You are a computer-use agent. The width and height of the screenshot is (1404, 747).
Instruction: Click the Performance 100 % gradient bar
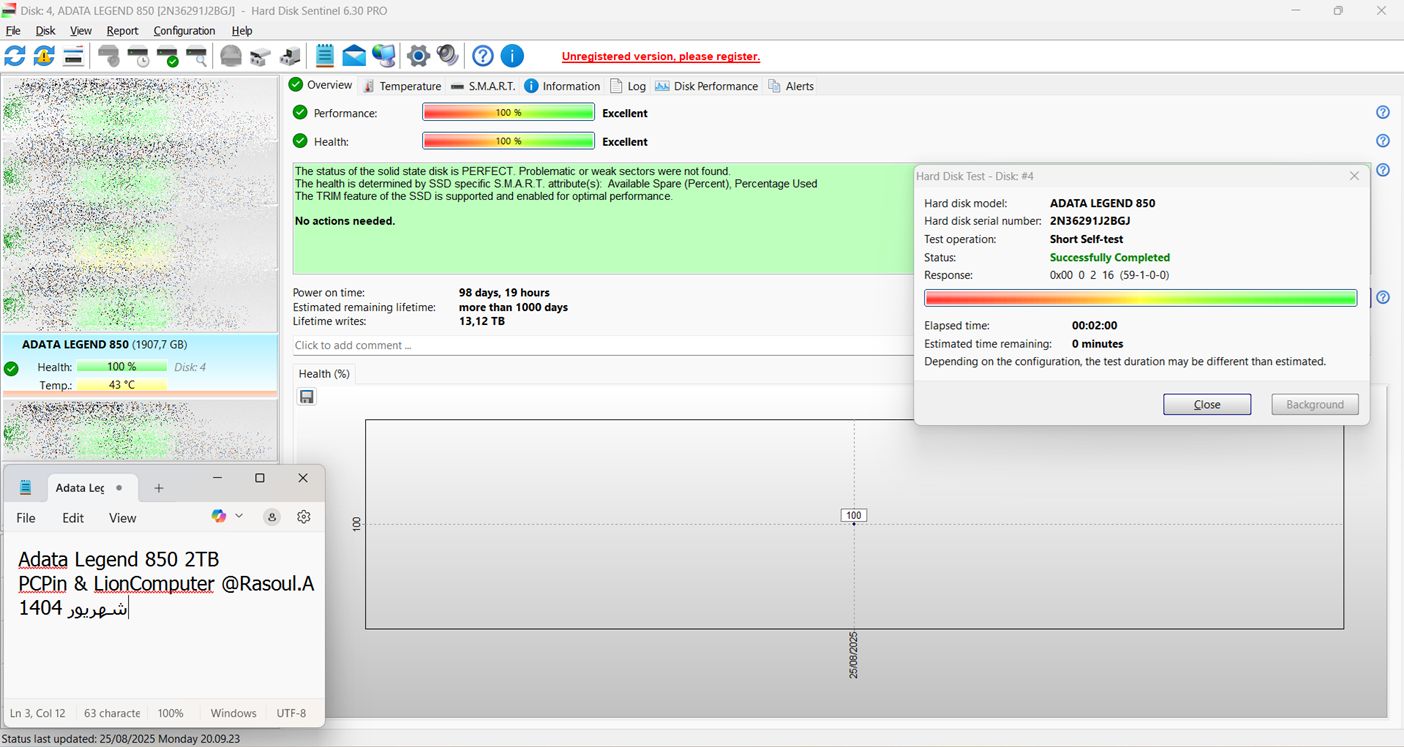(x=508, y=113)
